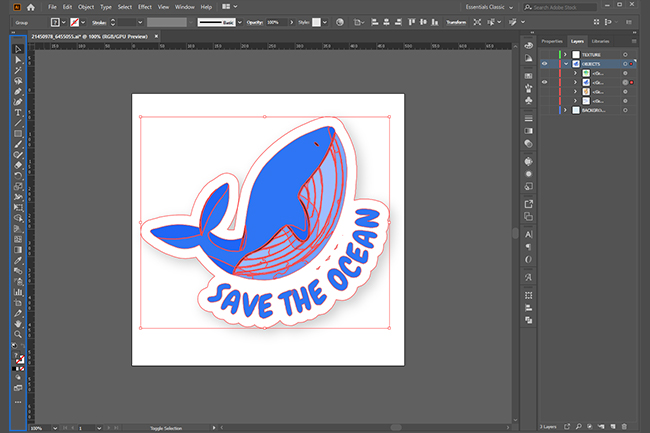This screenshot has width=650, height=433.
Task: Switch to the Libraries tab
Action: point(600,41)
